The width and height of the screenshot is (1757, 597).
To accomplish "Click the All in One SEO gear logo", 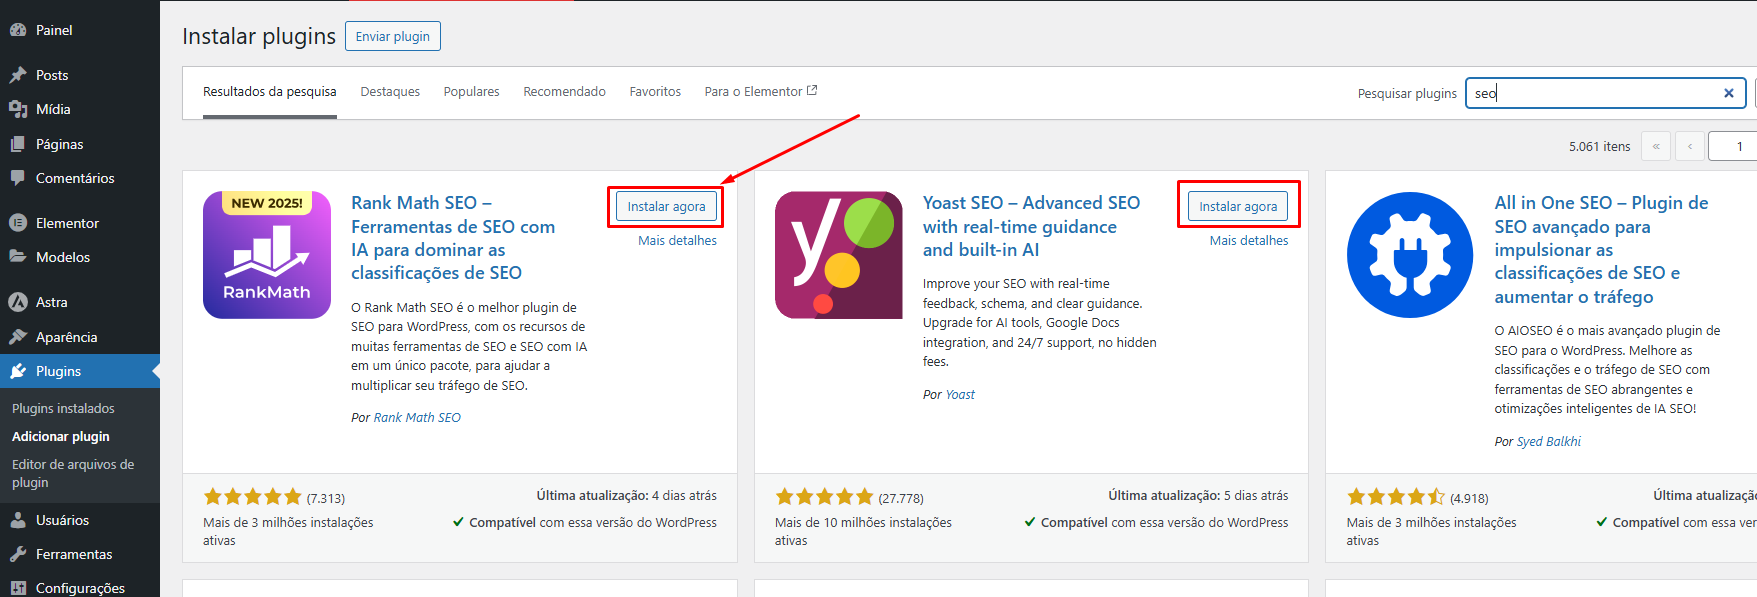I will [1410, 255].
